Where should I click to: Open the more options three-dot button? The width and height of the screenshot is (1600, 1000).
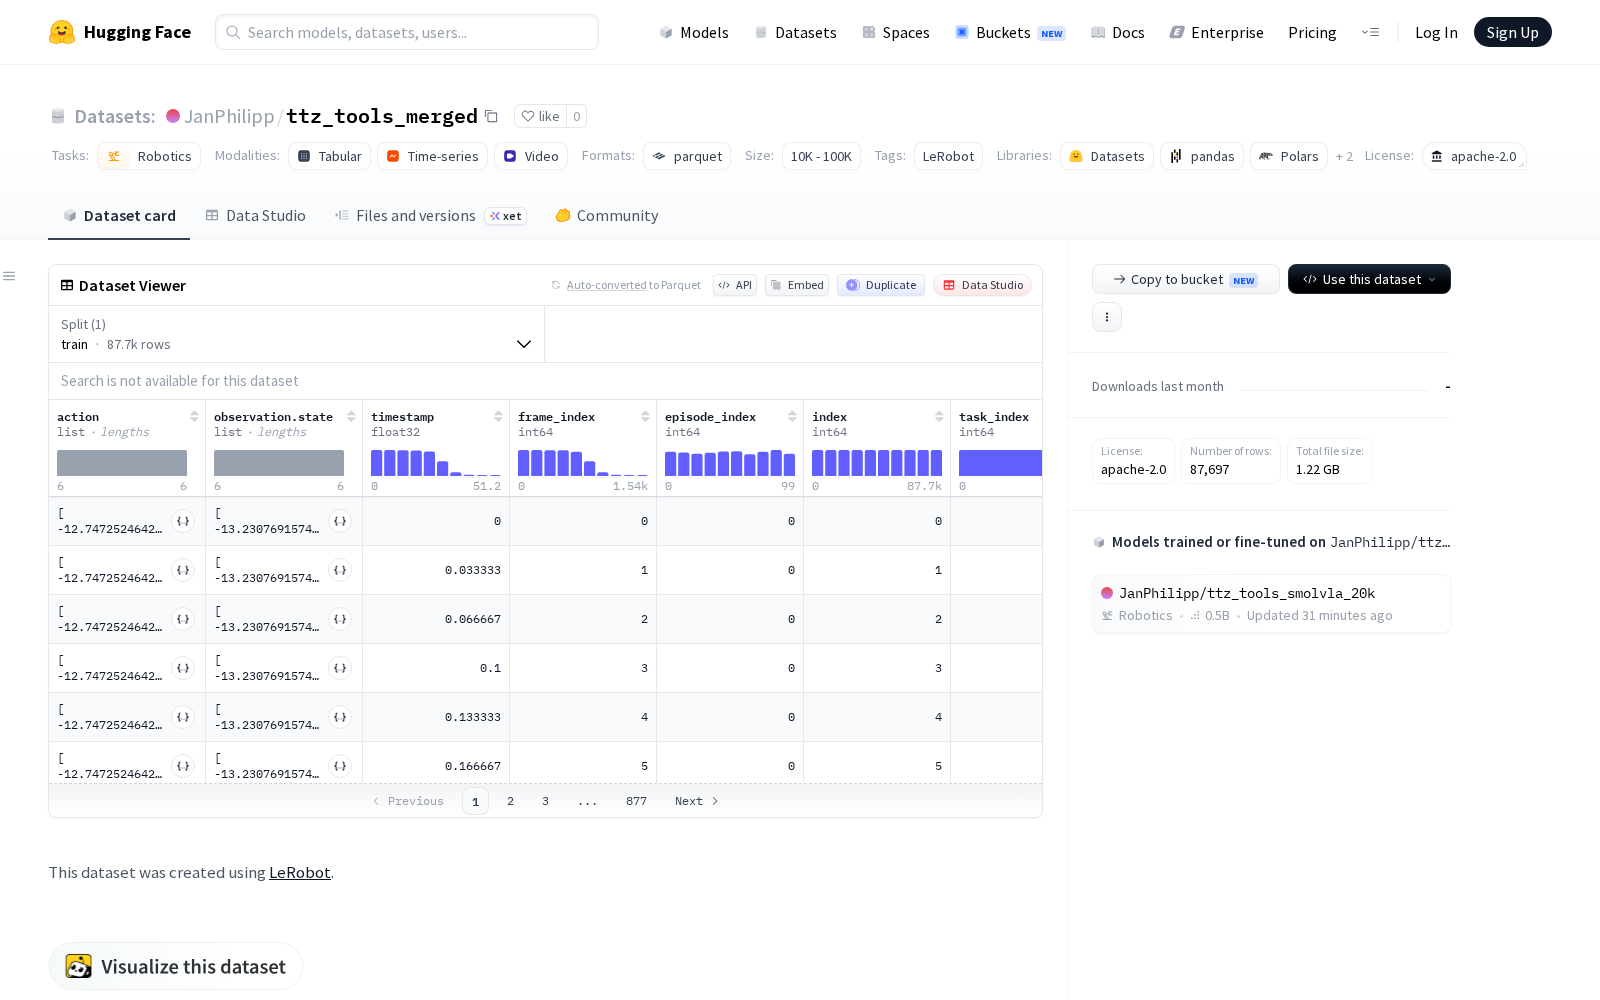(x=1107, y=317)
